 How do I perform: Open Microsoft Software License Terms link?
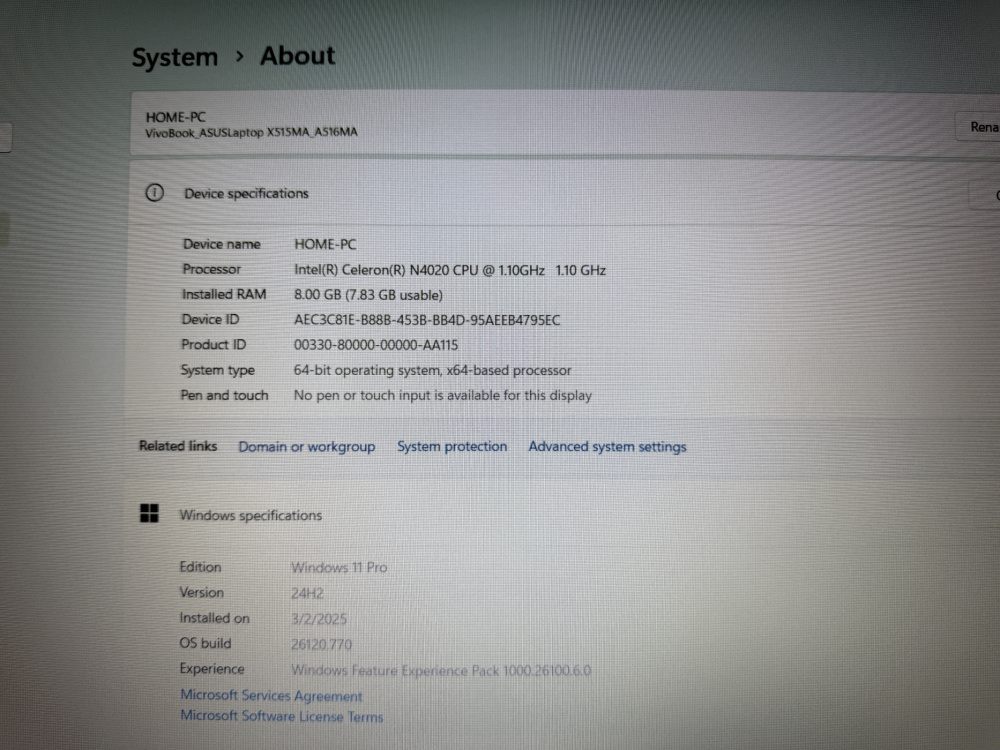pos(281,716)
